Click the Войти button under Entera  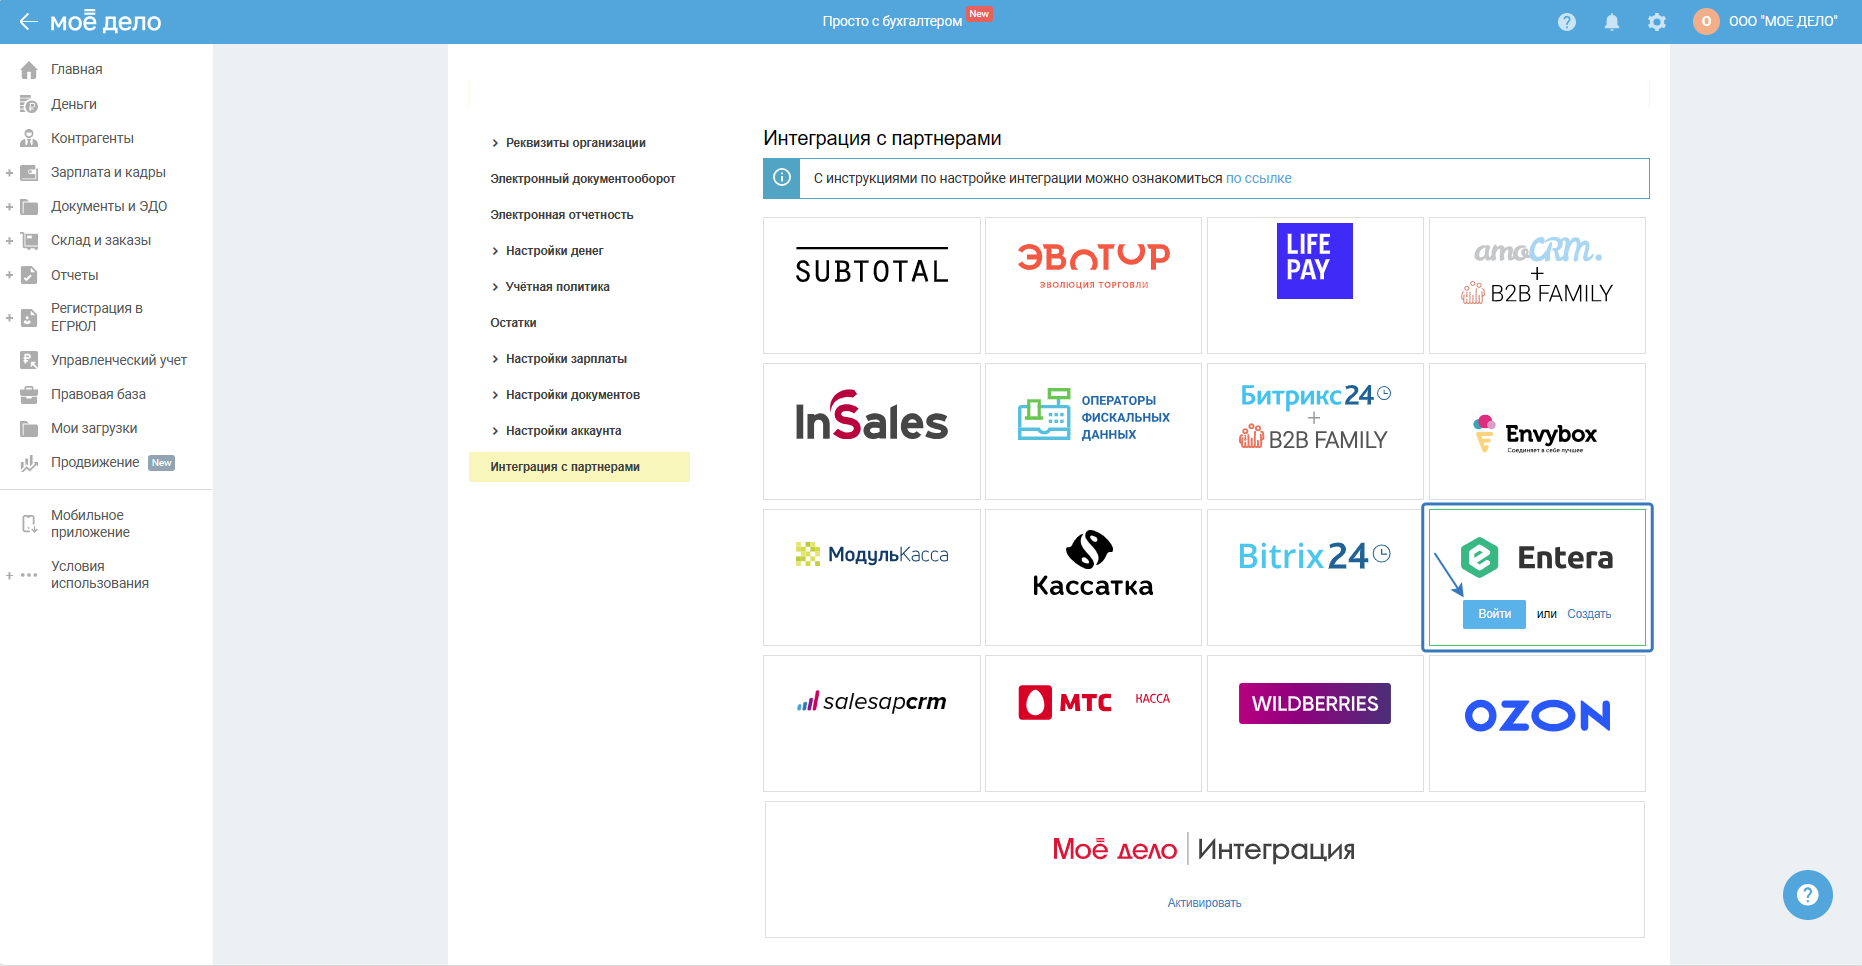click(1494, 614)
